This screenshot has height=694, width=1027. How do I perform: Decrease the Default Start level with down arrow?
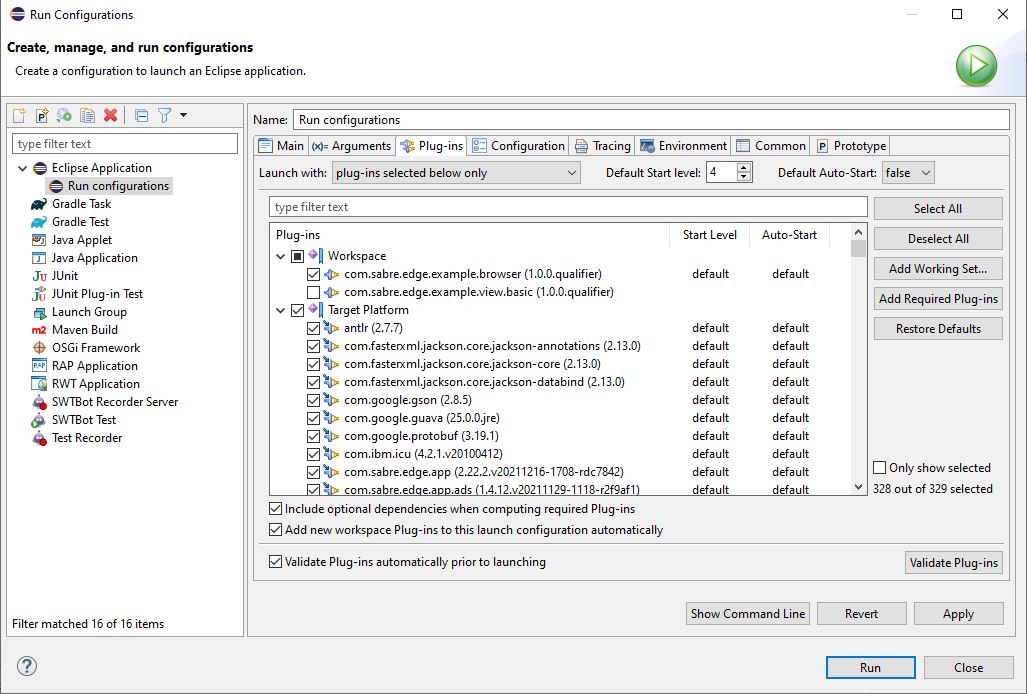click(x=743, y=177)
